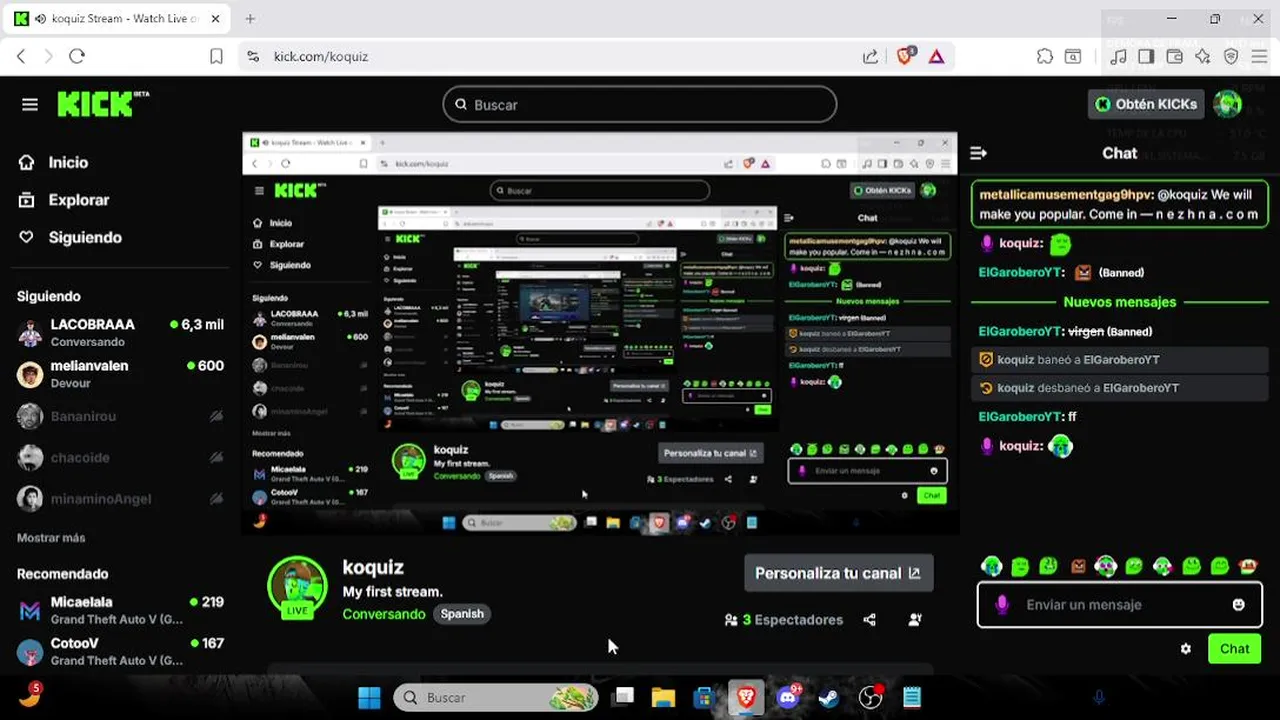Open chacoide offline channel
The height and width of the screenshot is (720, 1280).
(120, 457)
